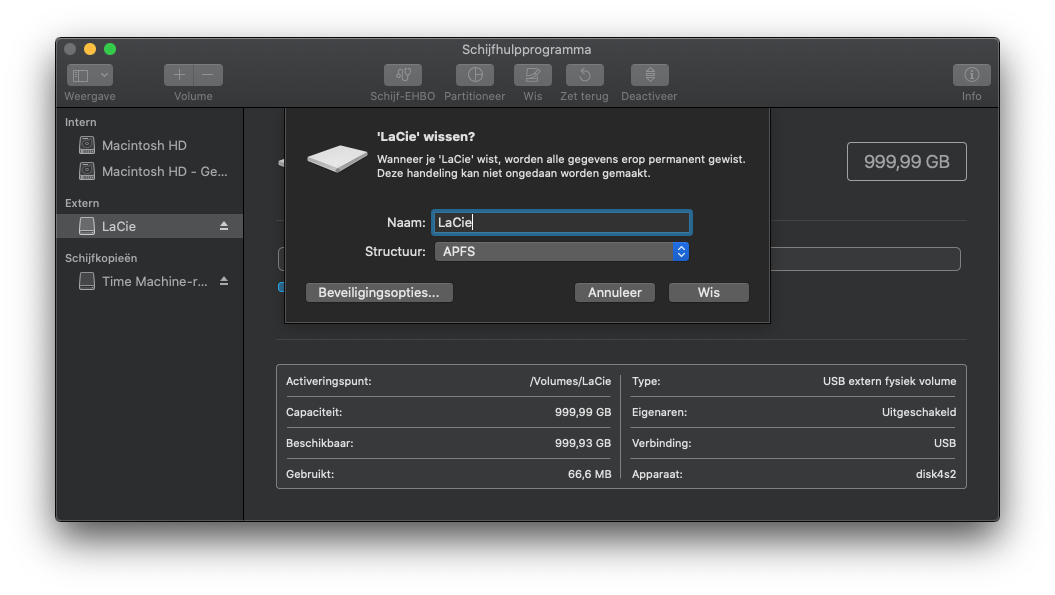This screenshot has width=1055, height=595.
Task: Zoom window with the green button
Action: click(110, 49)
